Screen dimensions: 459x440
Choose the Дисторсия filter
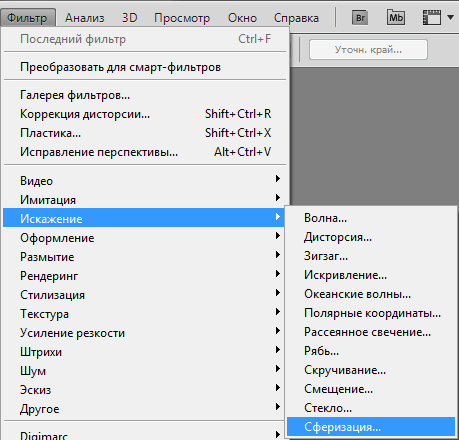tap(371, 237)
